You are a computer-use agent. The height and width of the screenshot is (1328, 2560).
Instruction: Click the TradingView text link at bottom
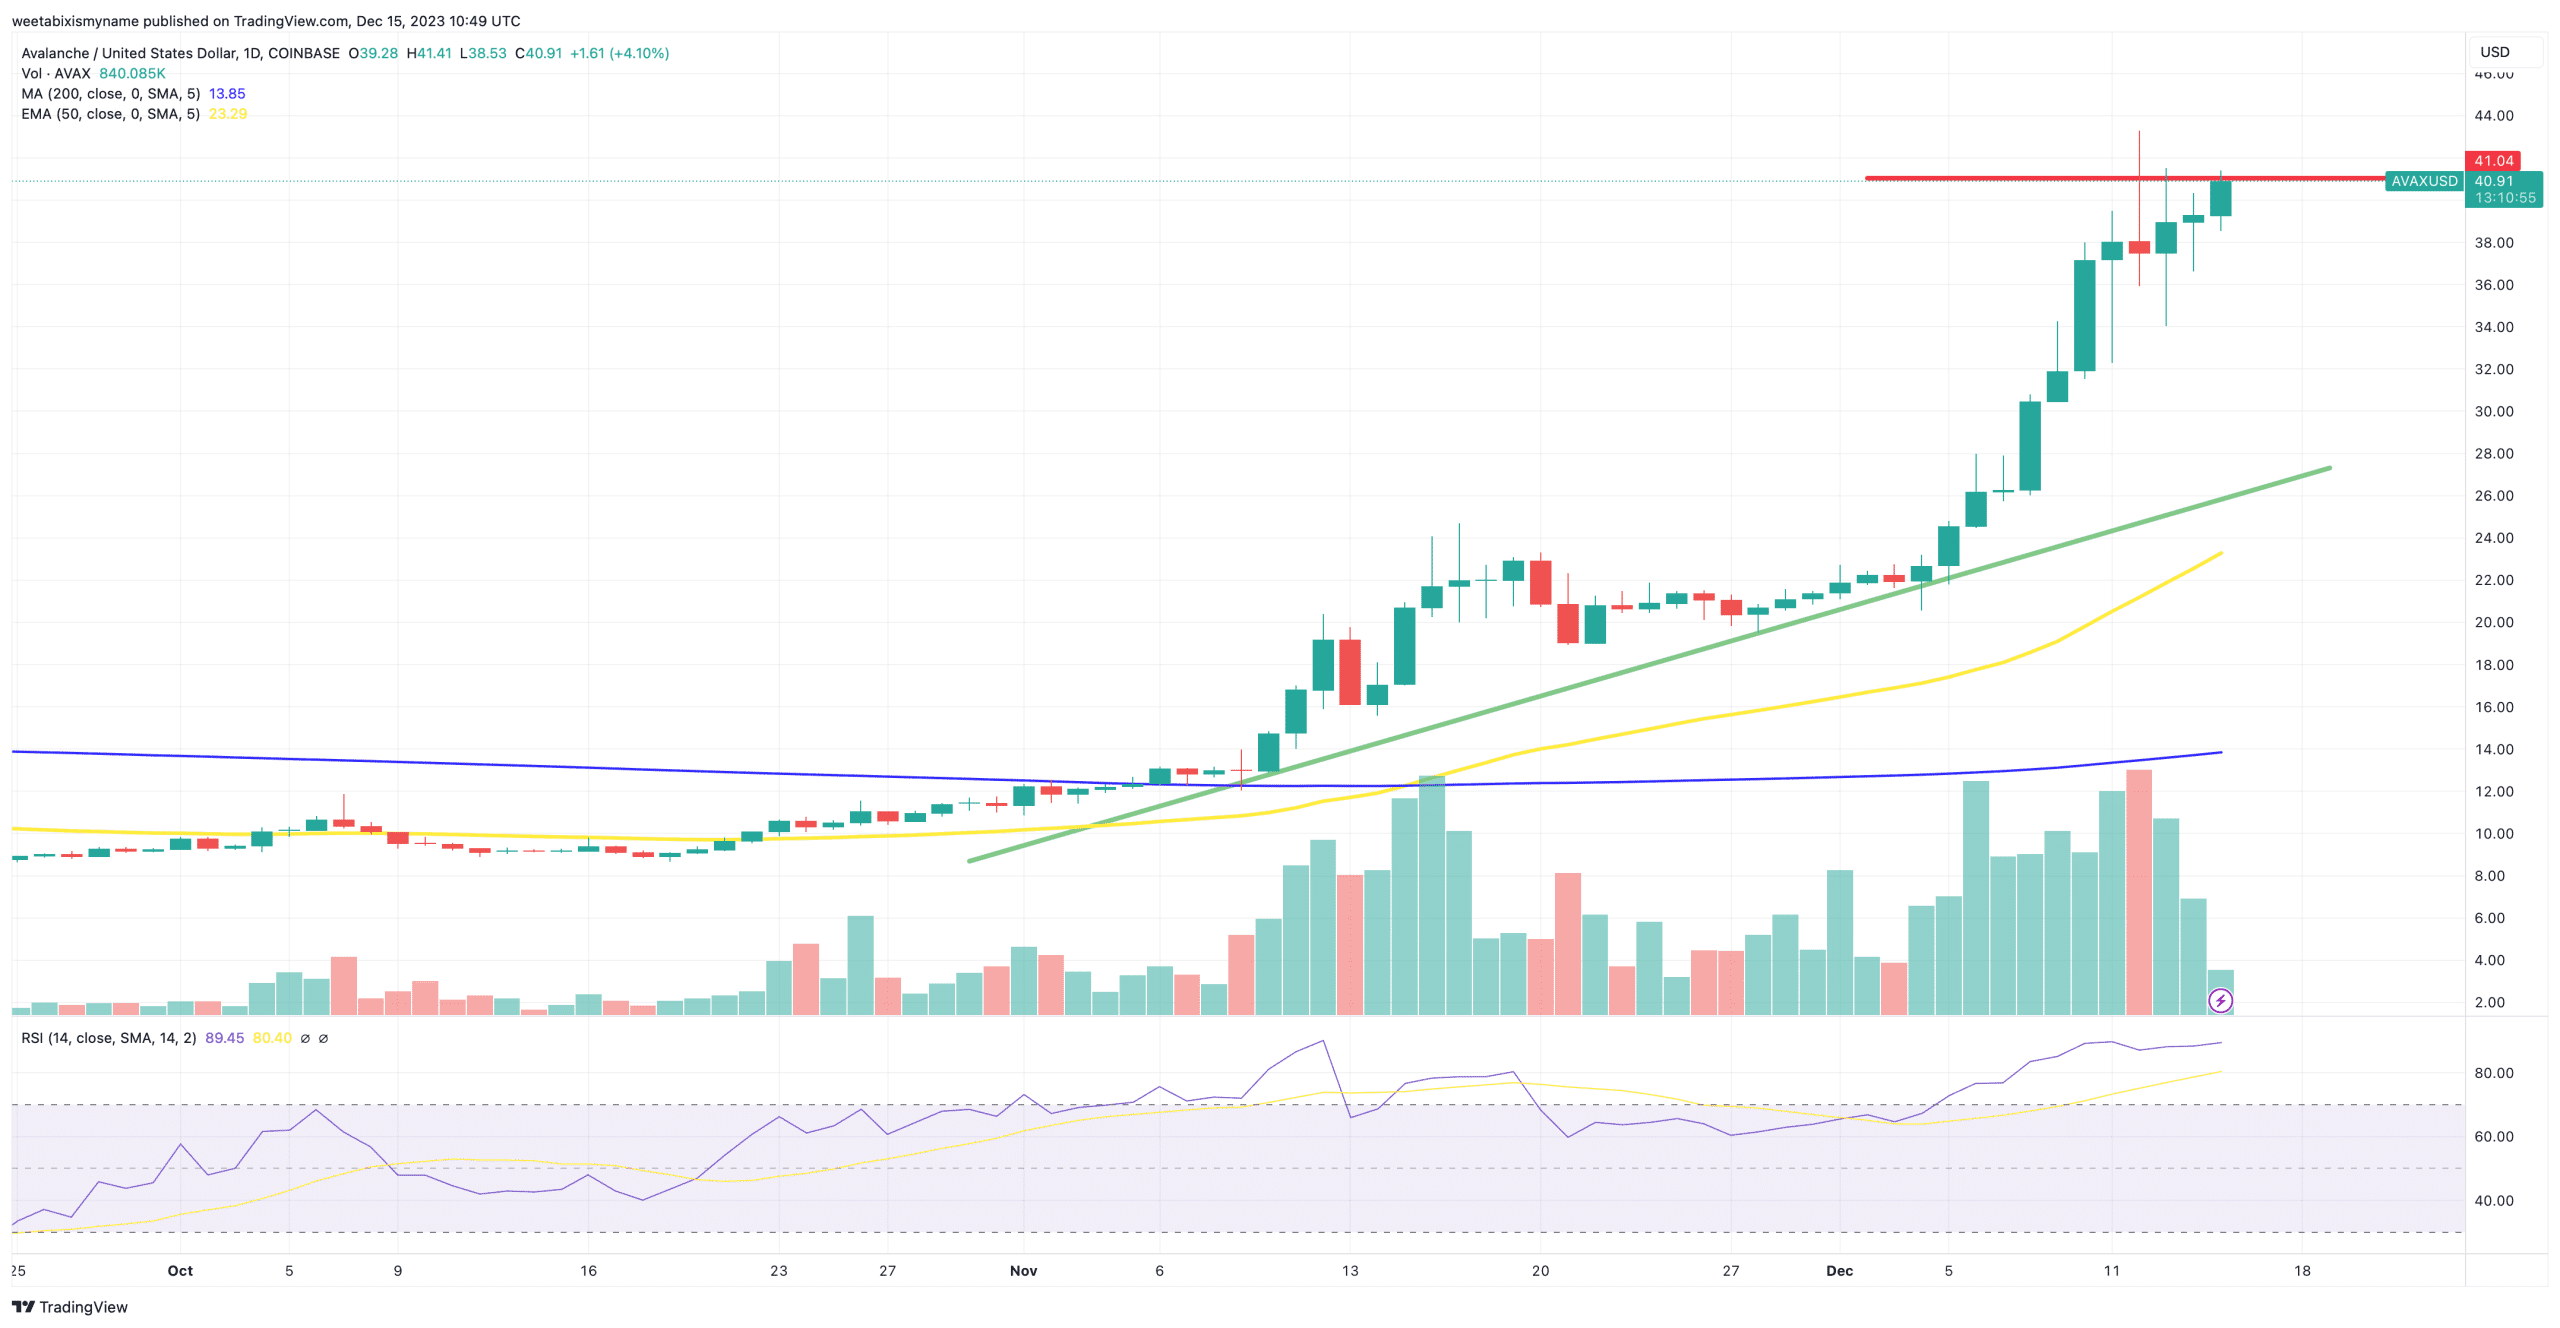pos(83,1307)
